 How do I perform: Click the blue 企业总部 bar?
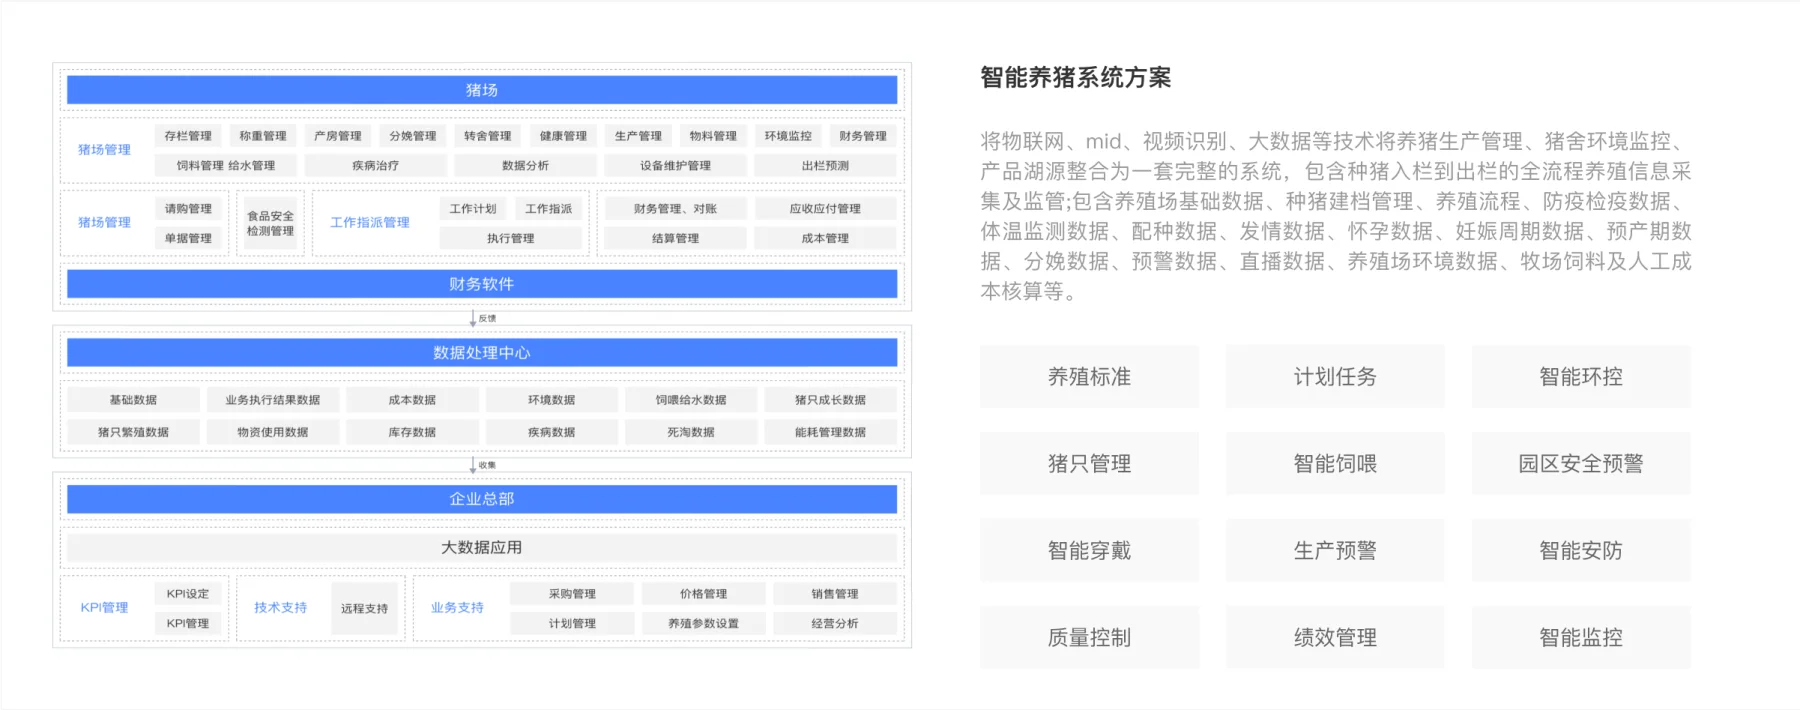[482, 499]
